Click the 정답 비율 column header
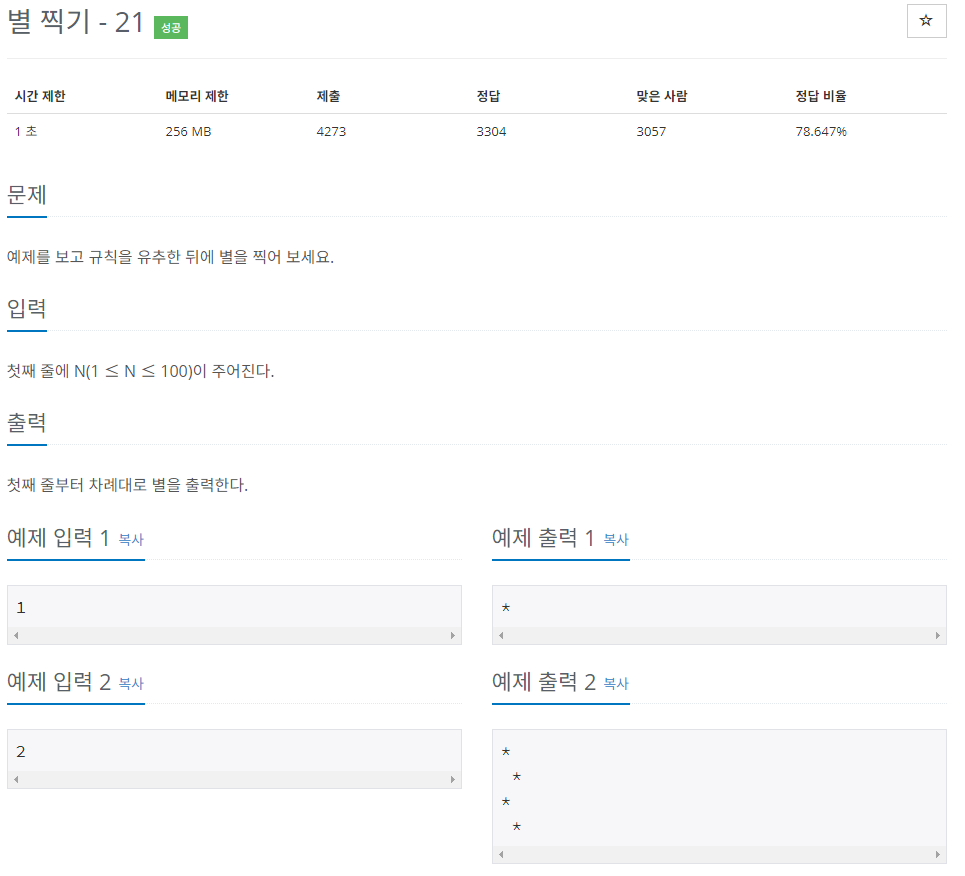This screenshot has width=965, height=876. coord(821,96)
